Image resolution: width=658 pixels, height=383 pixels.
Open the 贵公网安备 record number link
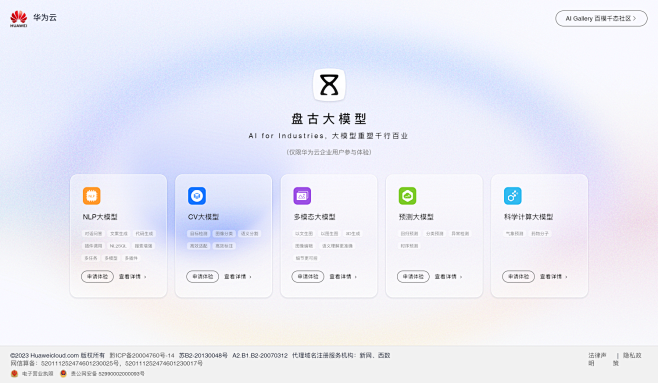107,373
